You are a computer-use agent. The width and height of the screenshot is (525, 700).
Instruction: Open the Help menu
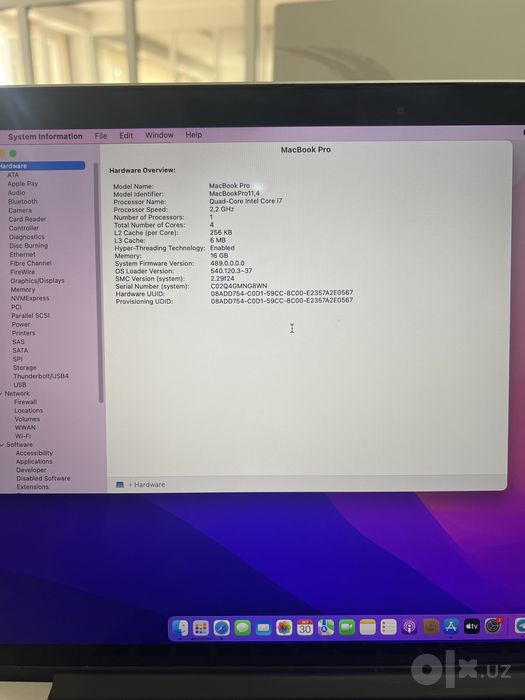pos(194,134)
